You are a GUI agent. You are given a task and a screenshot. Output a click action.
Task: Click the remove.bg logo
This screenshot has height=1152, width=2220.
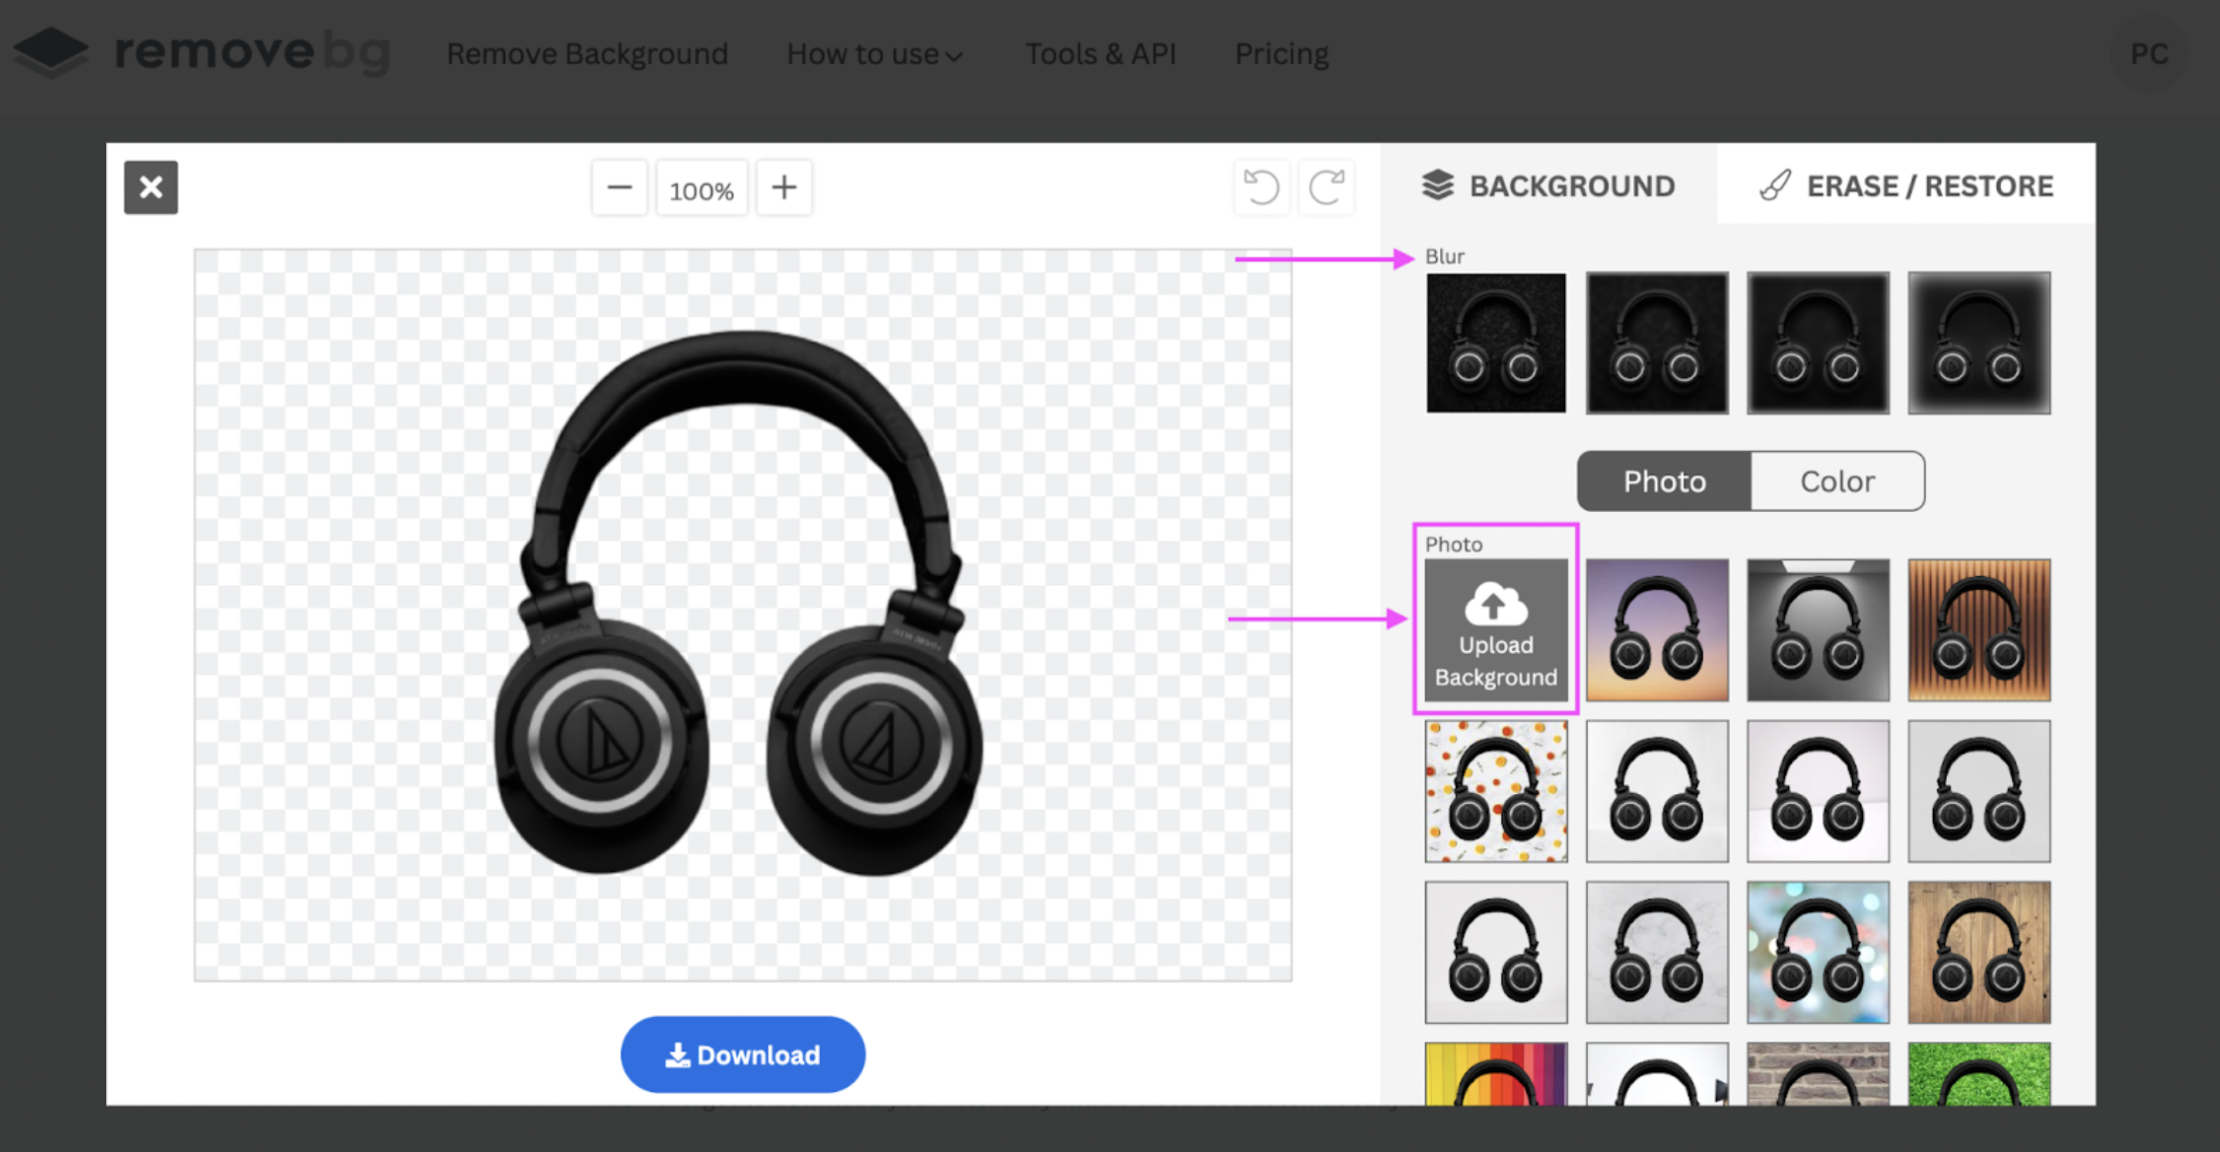coord(202,51)
